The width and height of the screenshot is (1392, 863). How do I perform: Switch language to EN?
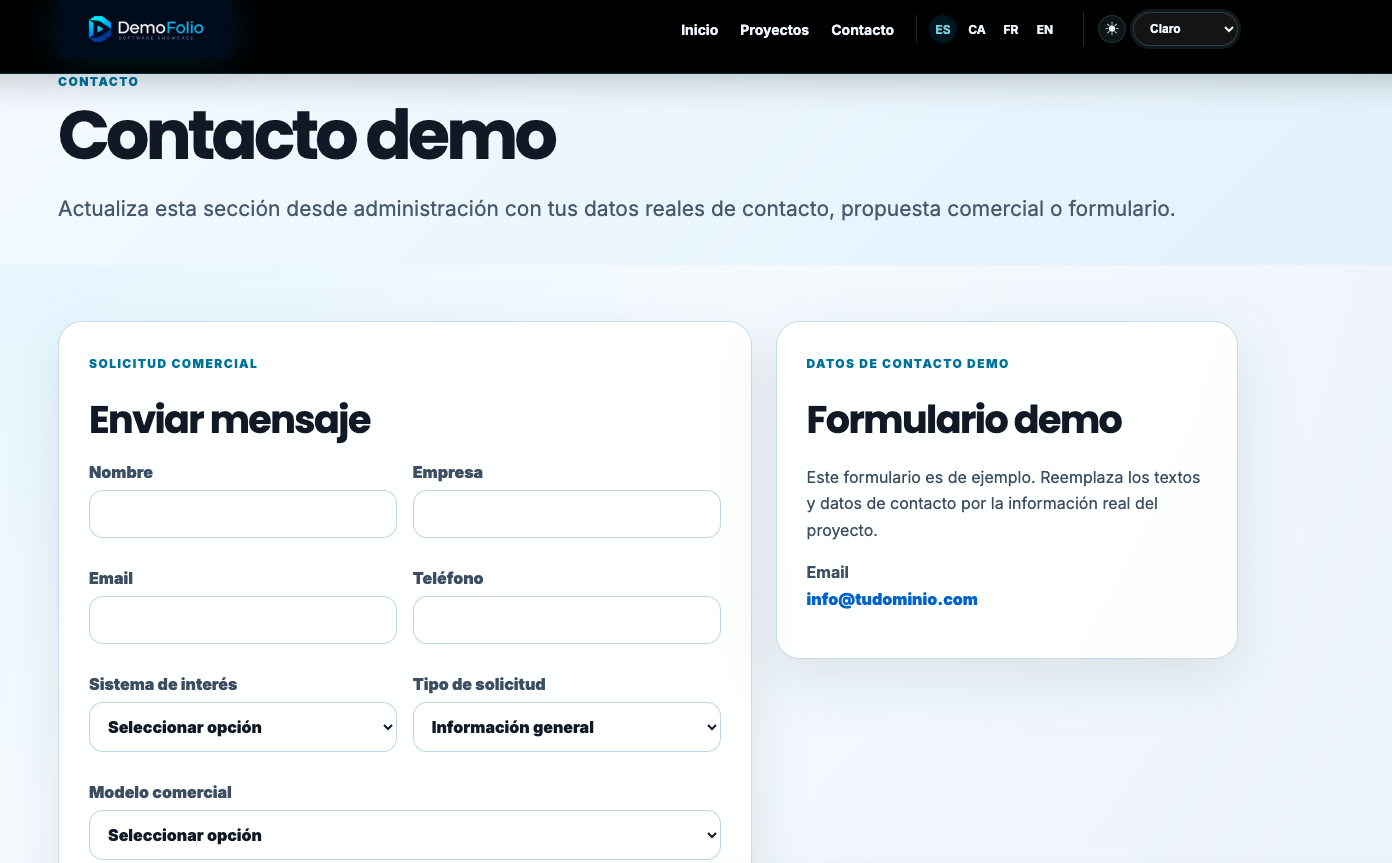point(1045,30)
